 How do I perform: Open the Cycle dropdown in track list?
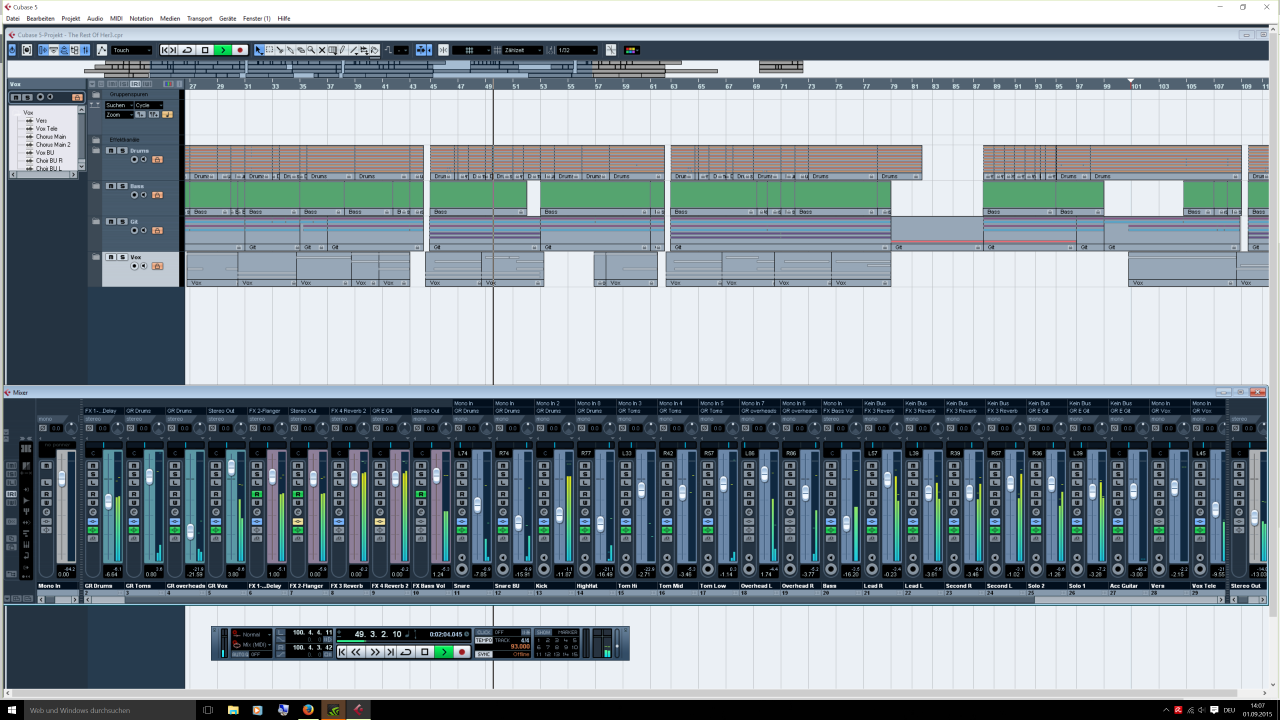pyautogui.click(x=148, y=105)
